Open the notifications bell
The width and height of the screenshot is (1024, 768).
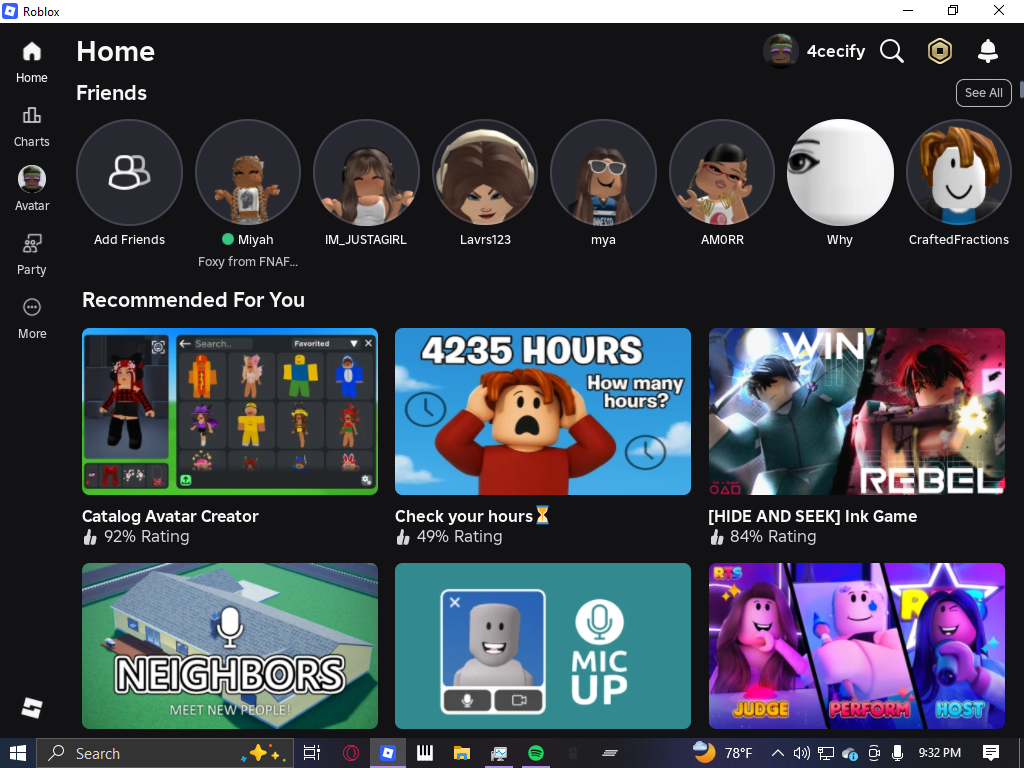pyautogui.click(x=987, y=51)
